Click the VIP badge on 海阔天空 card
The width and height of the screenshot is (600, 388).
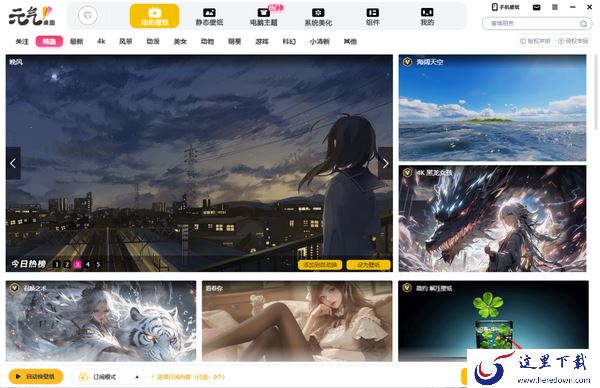407,62
